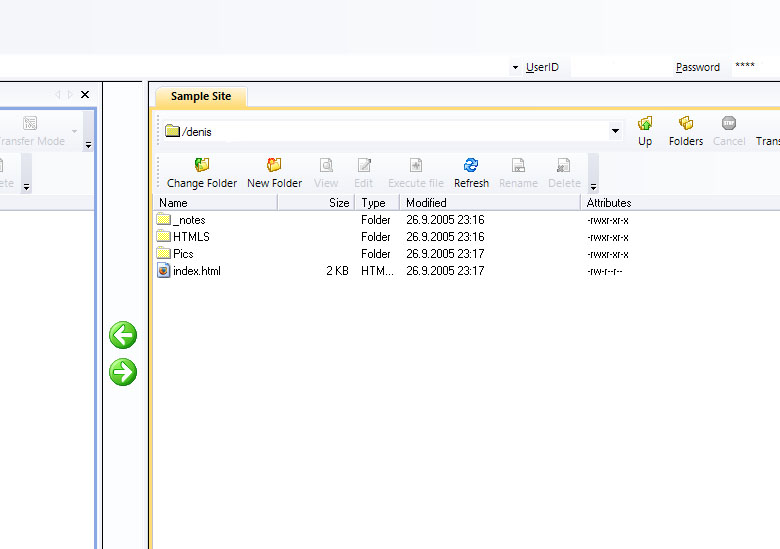Click the green left transfer arrow

(x=123, y=336)
